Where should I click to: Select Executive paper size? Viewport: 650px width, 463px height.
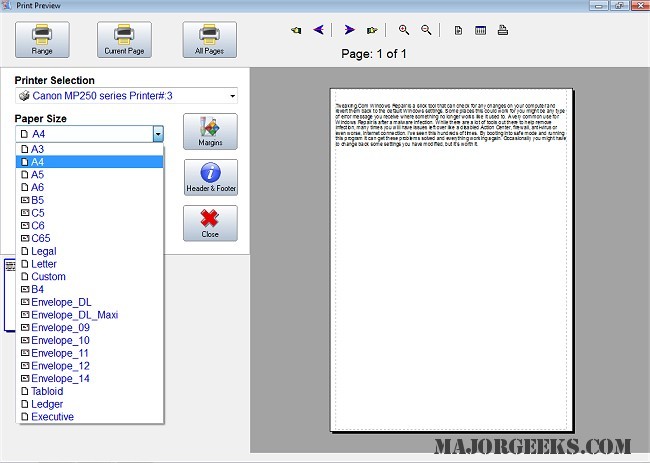click(90, 417)
